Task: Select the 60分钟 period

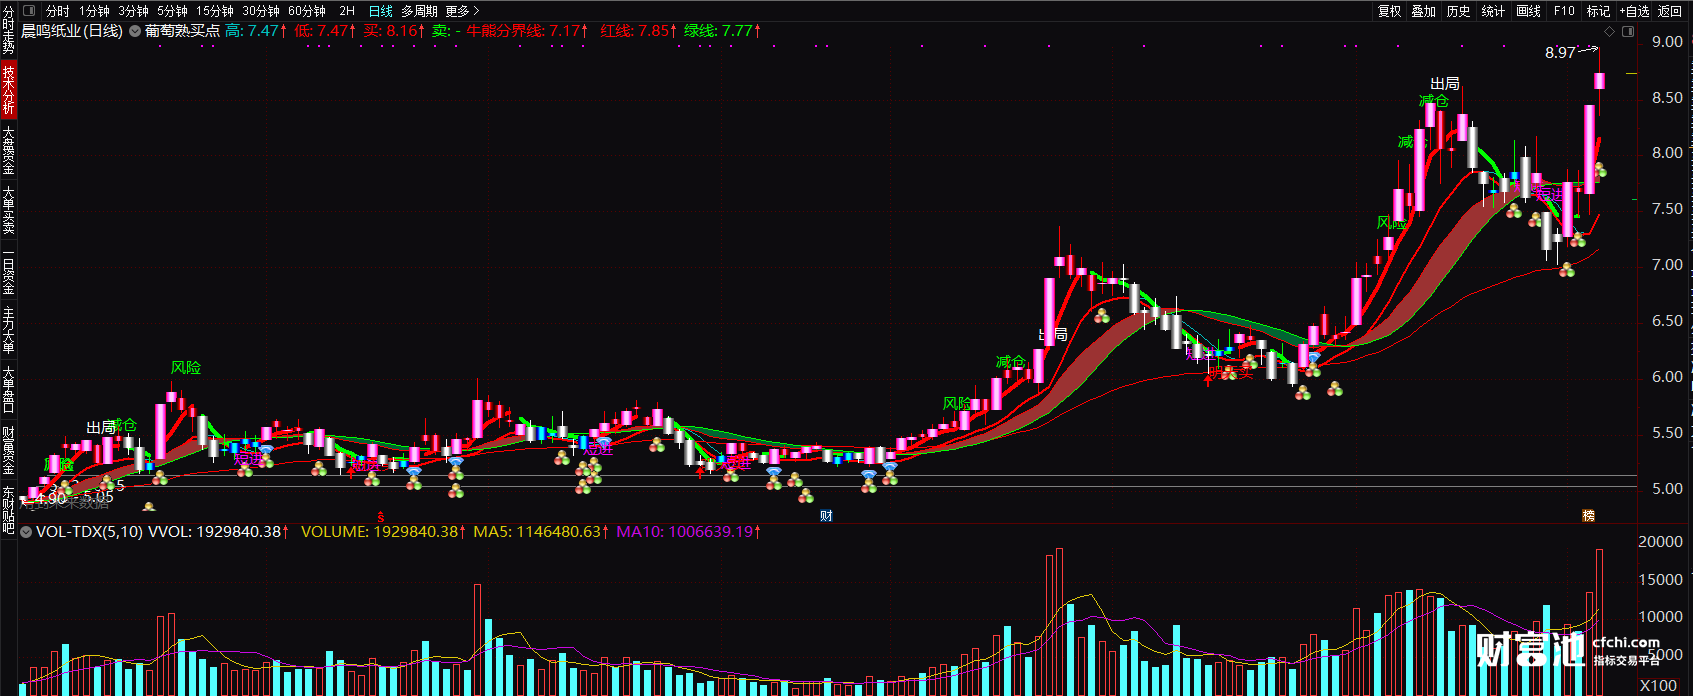Action: [307, 11]
